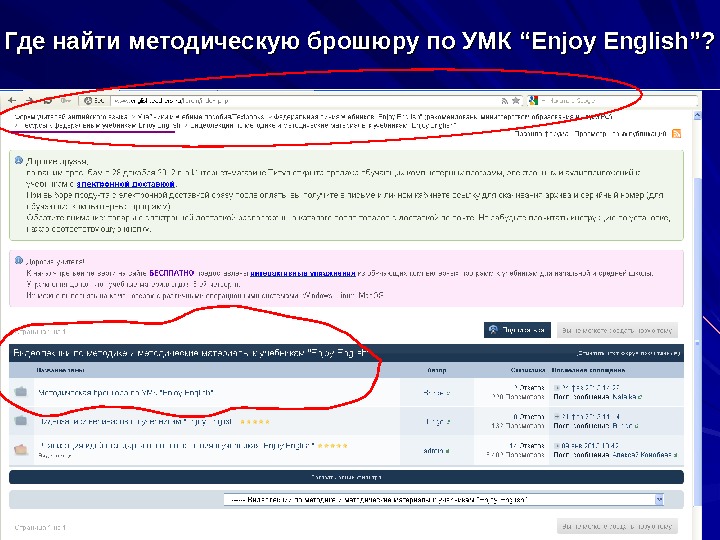The image size is (720, 540).
Task: Click into the browser address bar
Action: 303,101
